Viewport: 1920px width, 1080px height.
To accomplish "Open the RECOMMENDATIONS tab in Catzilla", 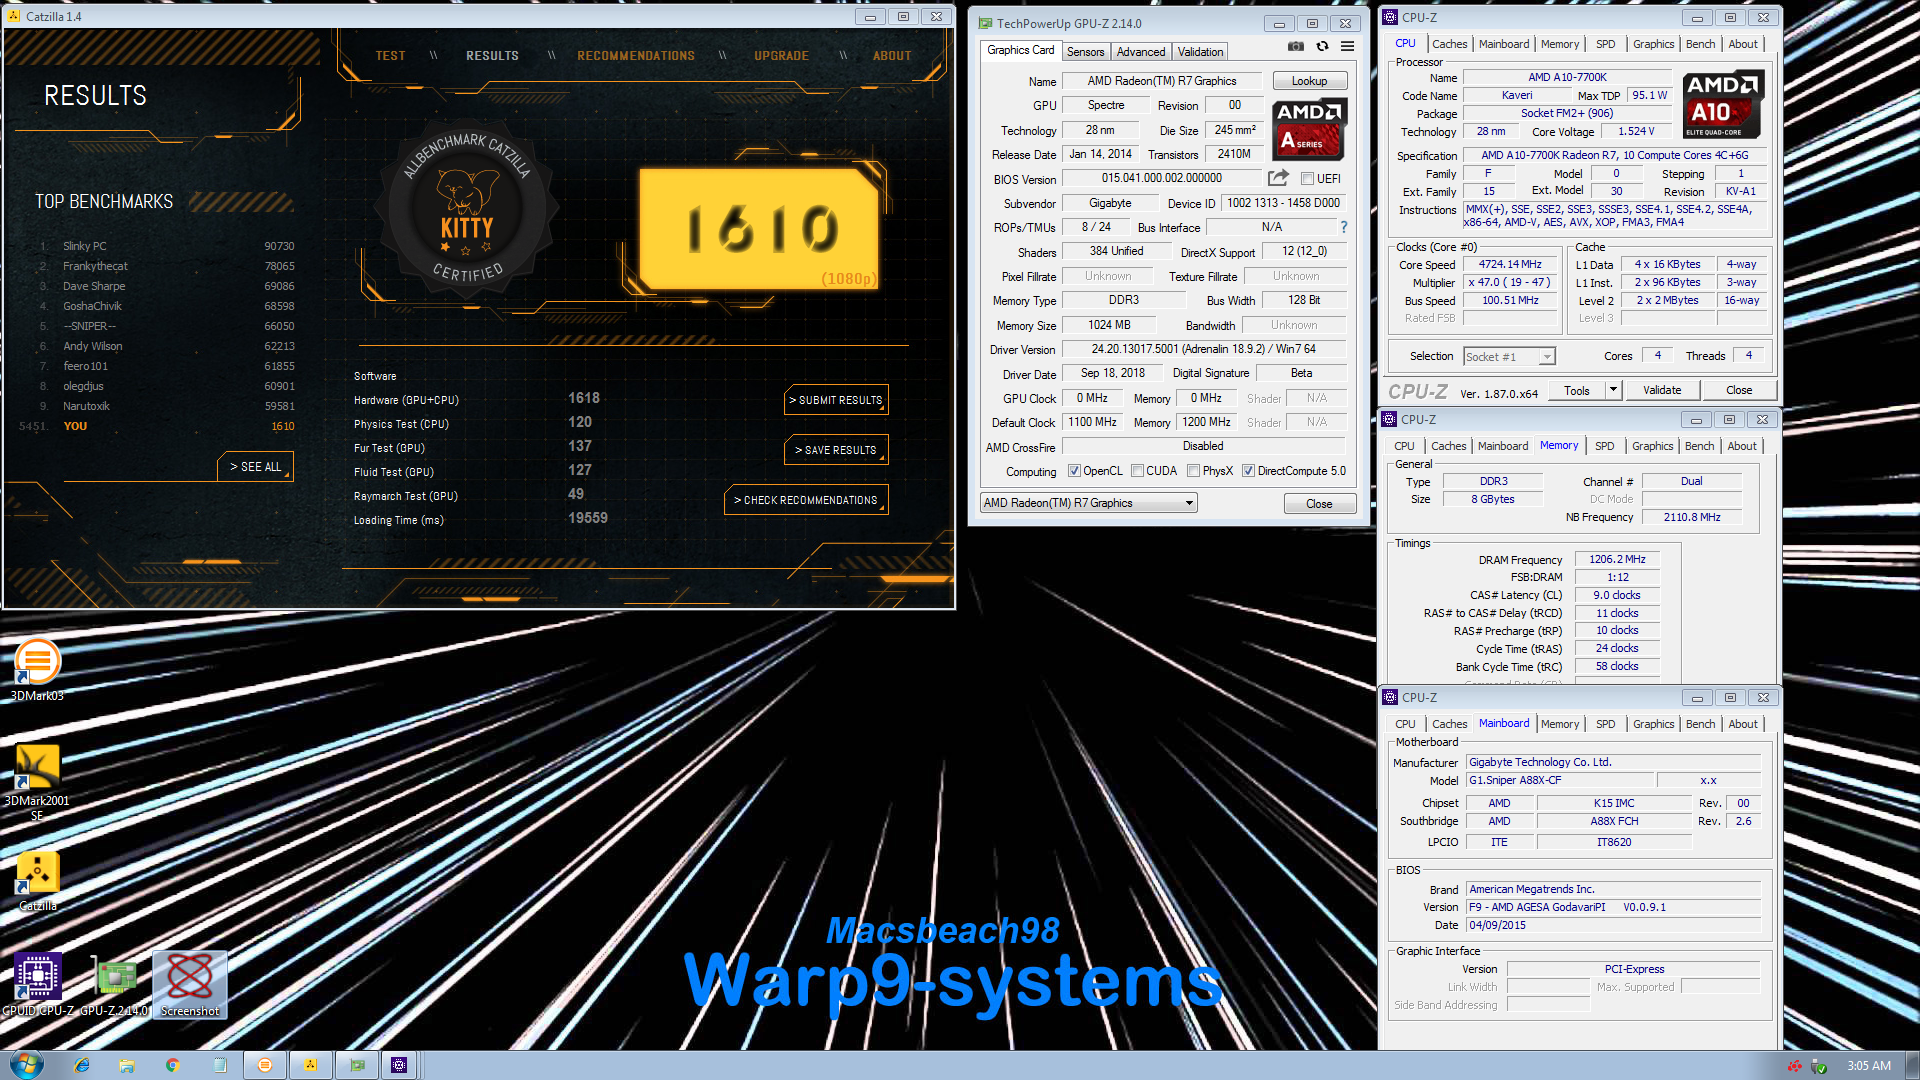I will 635,56.
